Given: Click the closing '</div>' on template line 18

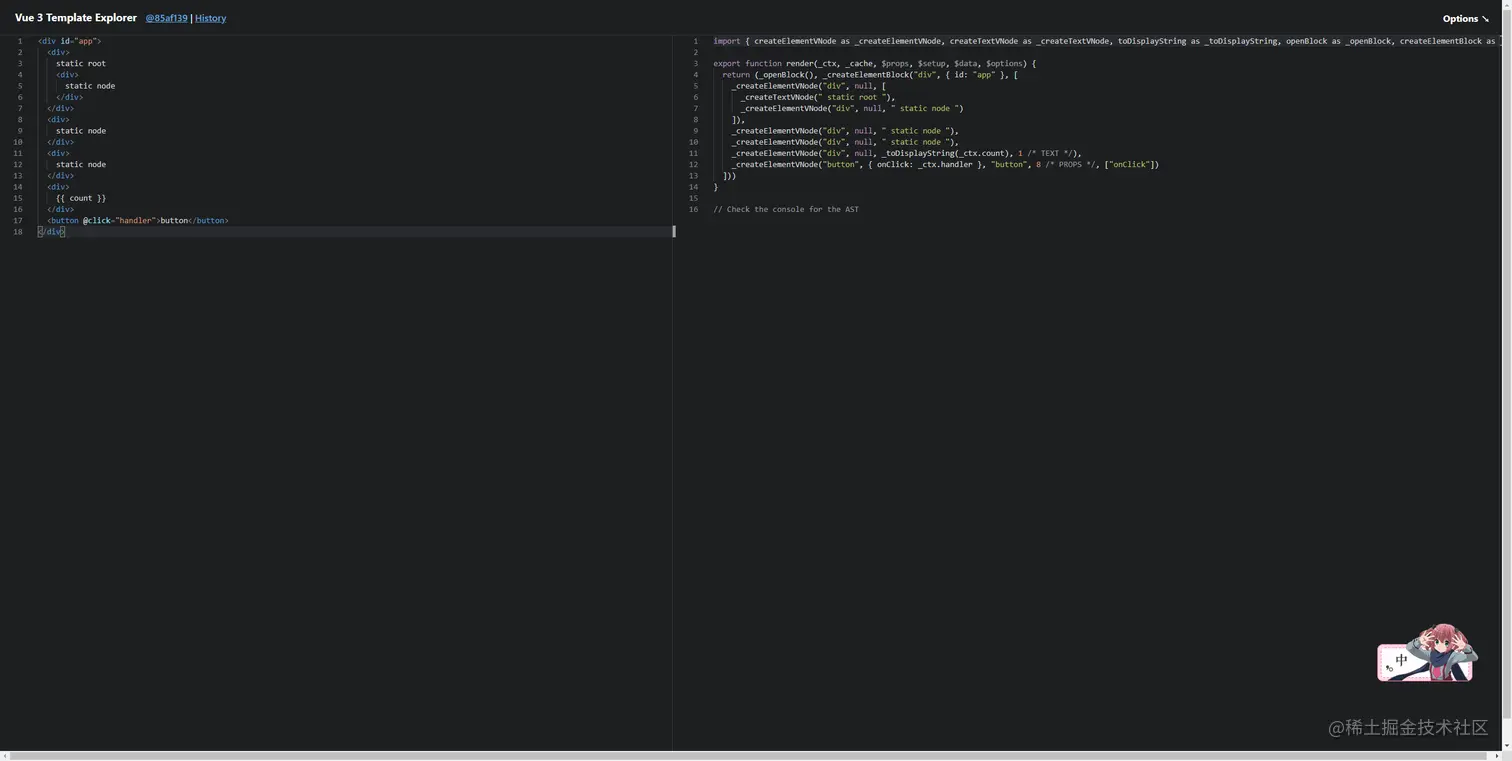Looking at the screenshot, I should [51, 232].
